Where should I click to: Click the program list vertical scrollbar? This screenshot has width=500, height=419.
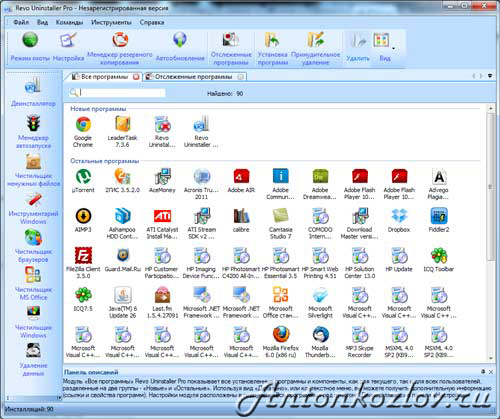pyautogui.click(x=490, y=233)
